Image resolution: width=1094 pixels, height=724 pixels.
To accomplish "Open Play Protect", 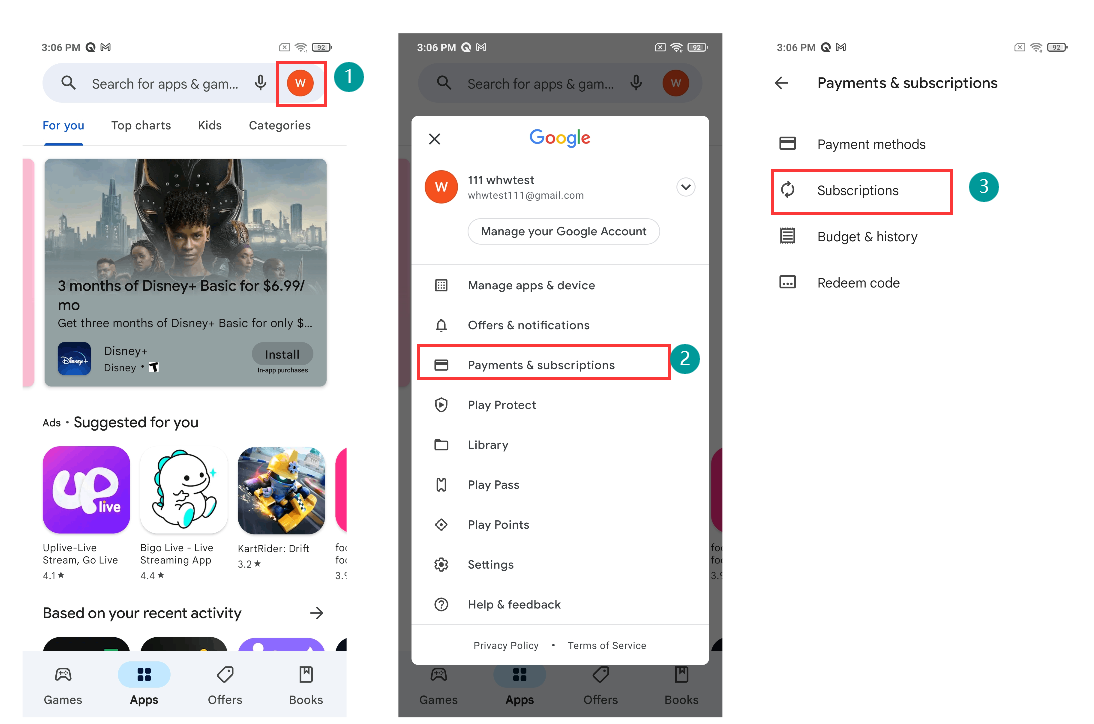I will coord(560,405).
